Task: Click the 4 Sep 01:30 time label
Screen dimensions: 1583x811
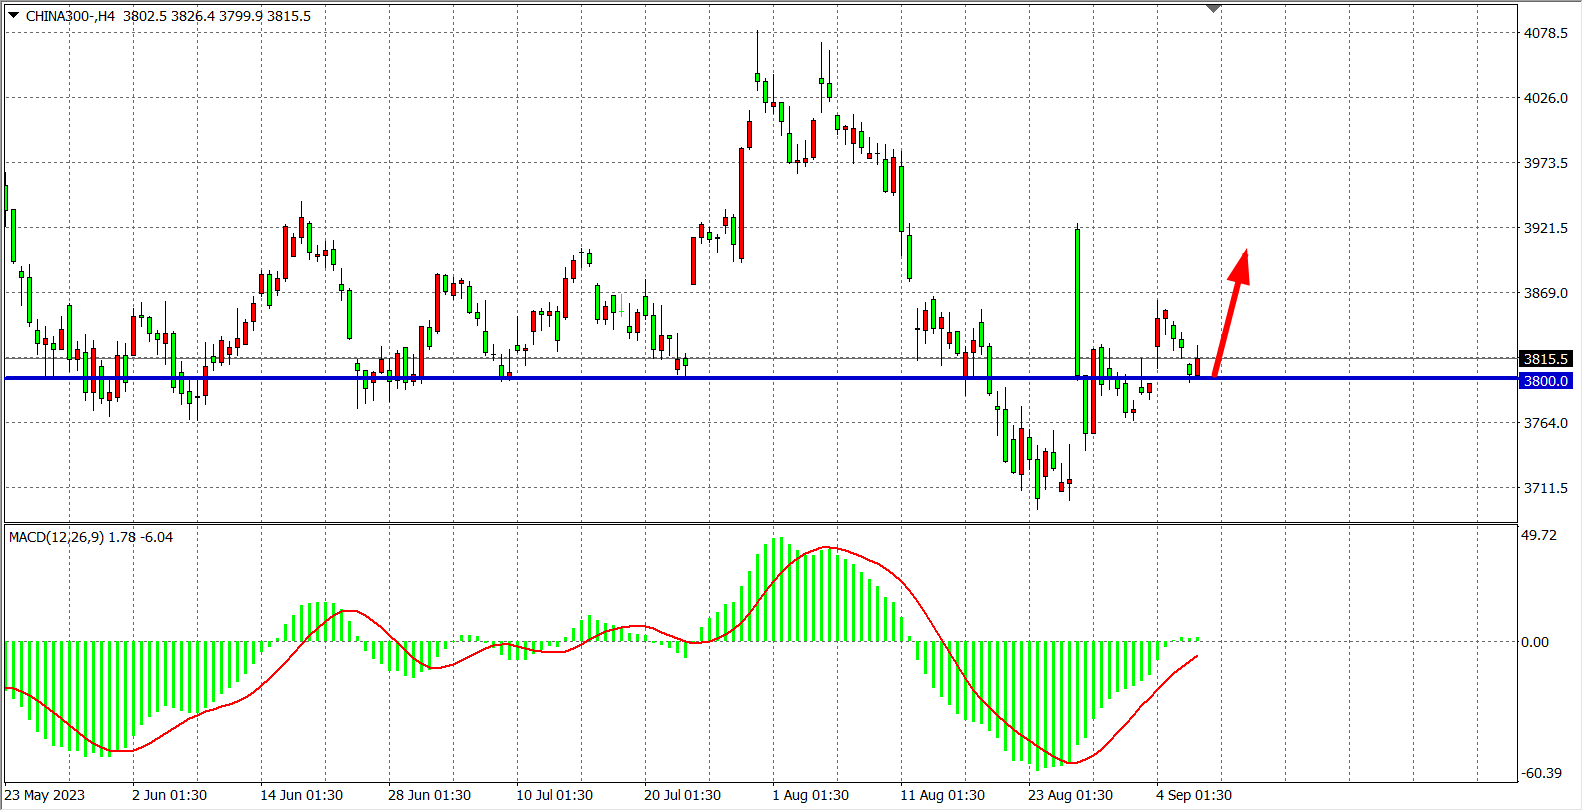Action: pos(1194,795)
